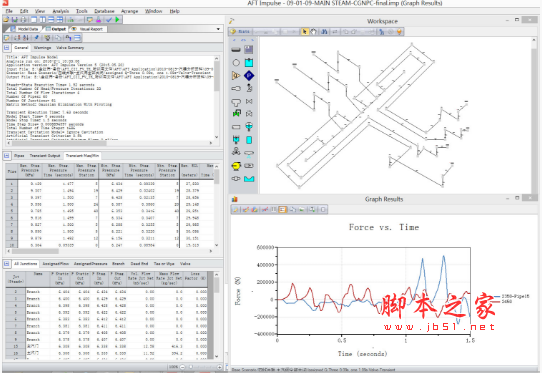Click the Basic button in Workspace toolbar
Viewport: 542px width, 373px height.
(240, 32)
